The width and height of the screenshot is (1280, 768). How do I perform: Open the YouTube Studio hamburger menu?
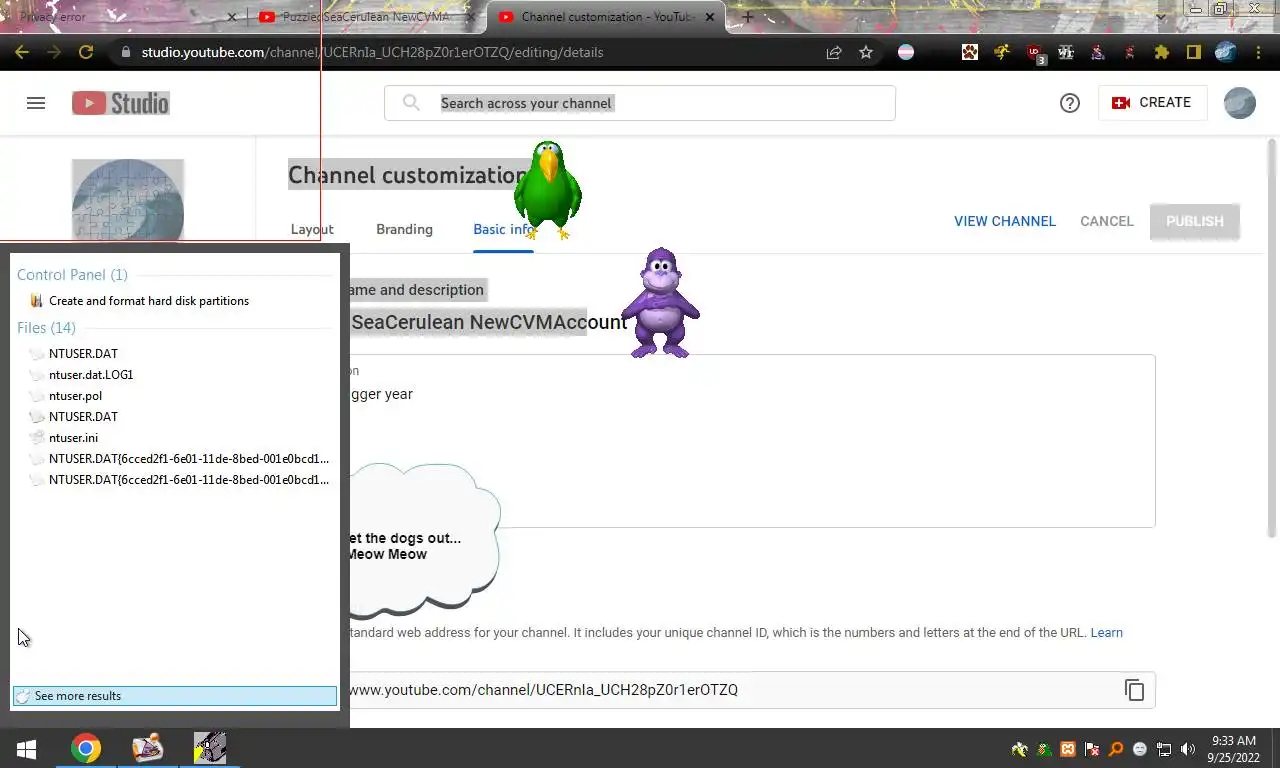(36, 103)
